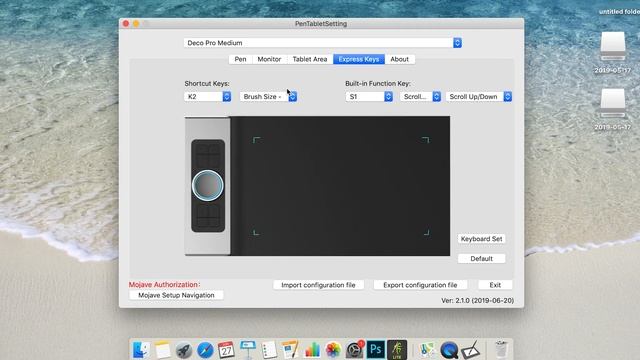
Task: Open Pages from the dock
Action: pyautogui.click(x=290, y=350)
